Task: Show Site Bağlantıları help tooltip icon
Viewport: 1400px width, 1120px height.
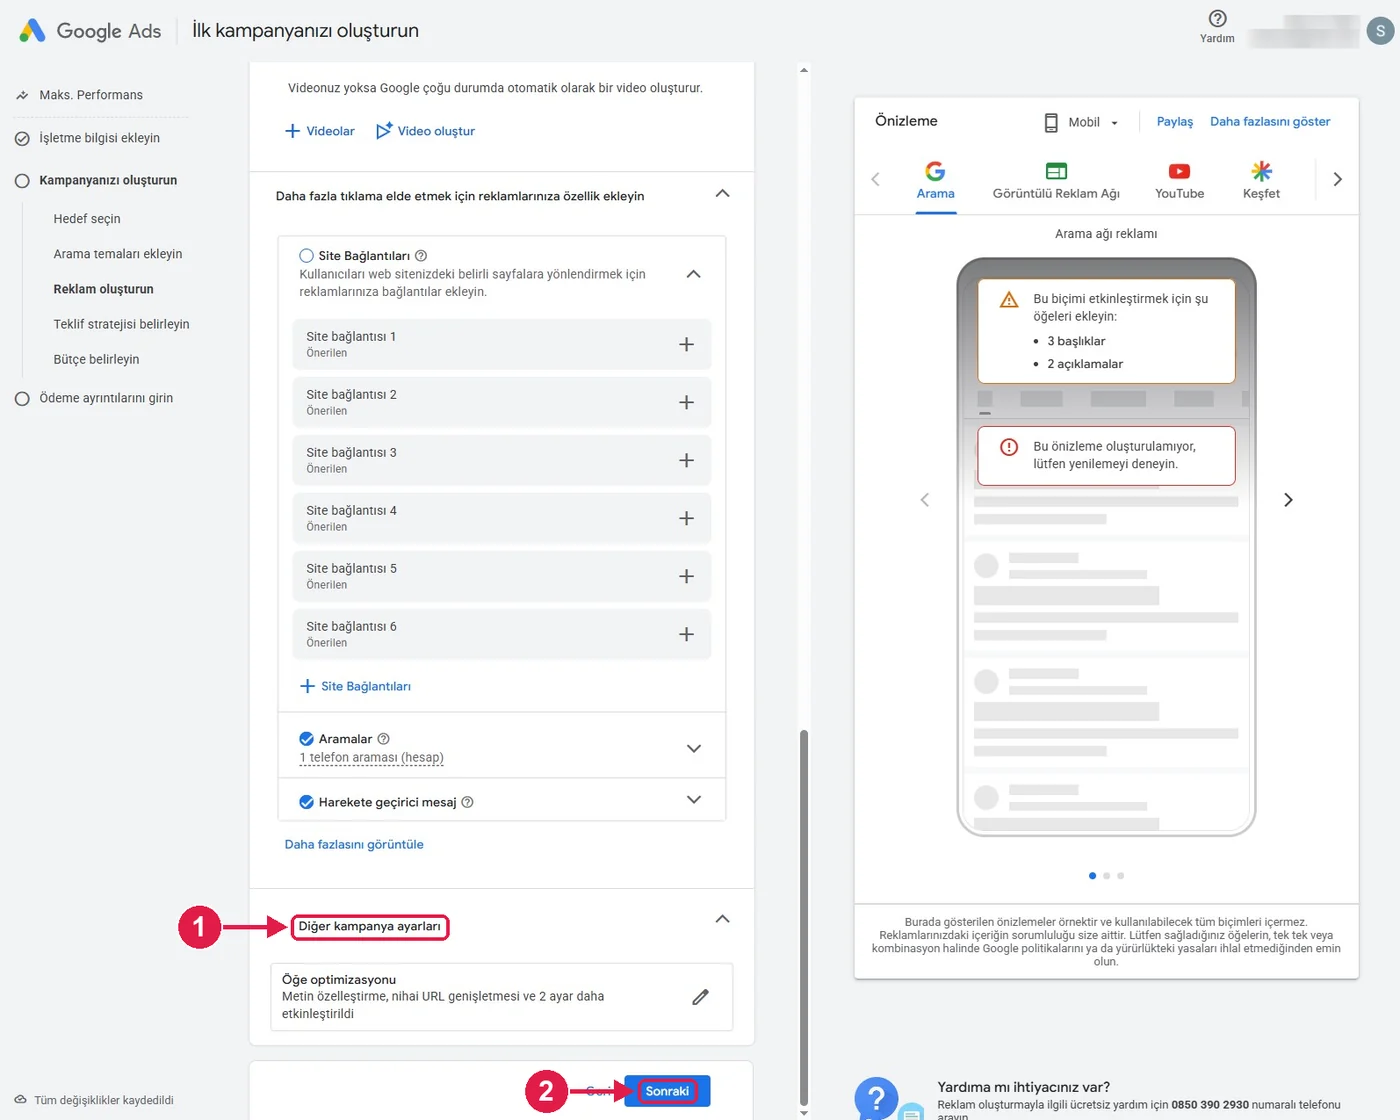Action: (421, 256)
